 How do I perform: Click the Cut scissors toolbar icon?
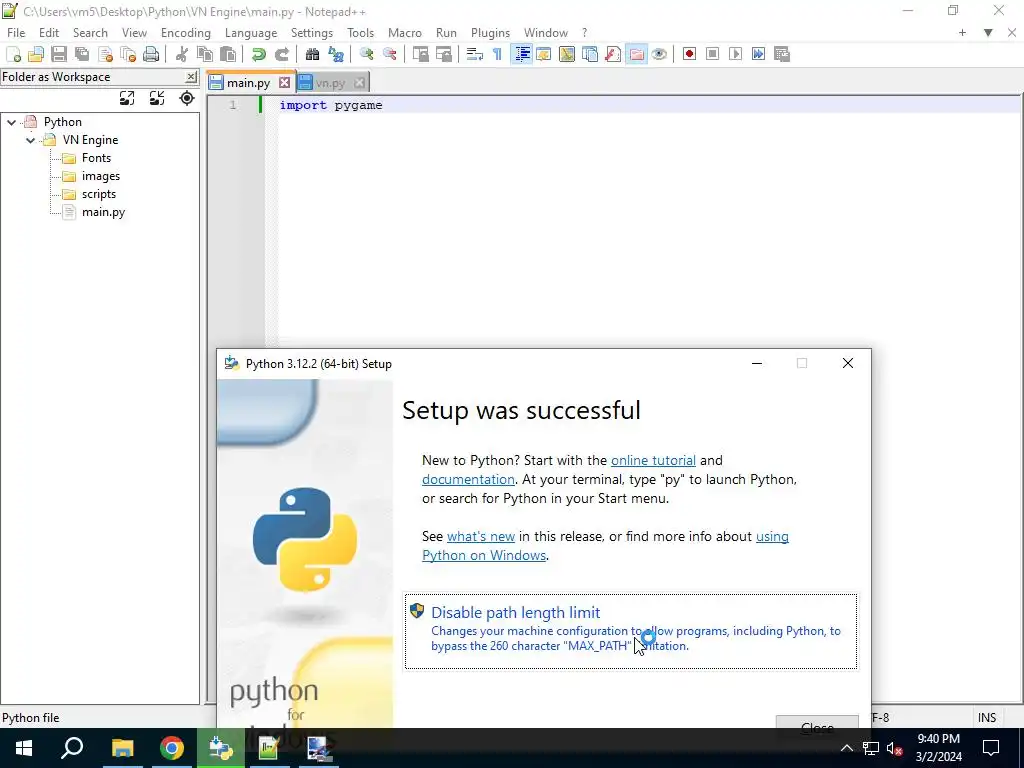(182, 54)
